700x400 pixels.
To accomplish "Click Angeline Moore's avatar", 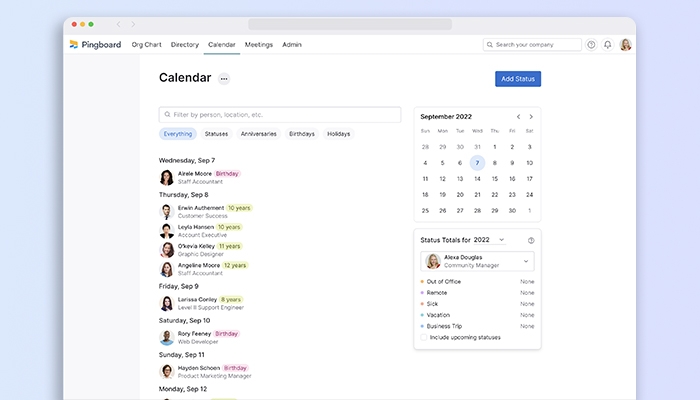I will click(167, 269).
